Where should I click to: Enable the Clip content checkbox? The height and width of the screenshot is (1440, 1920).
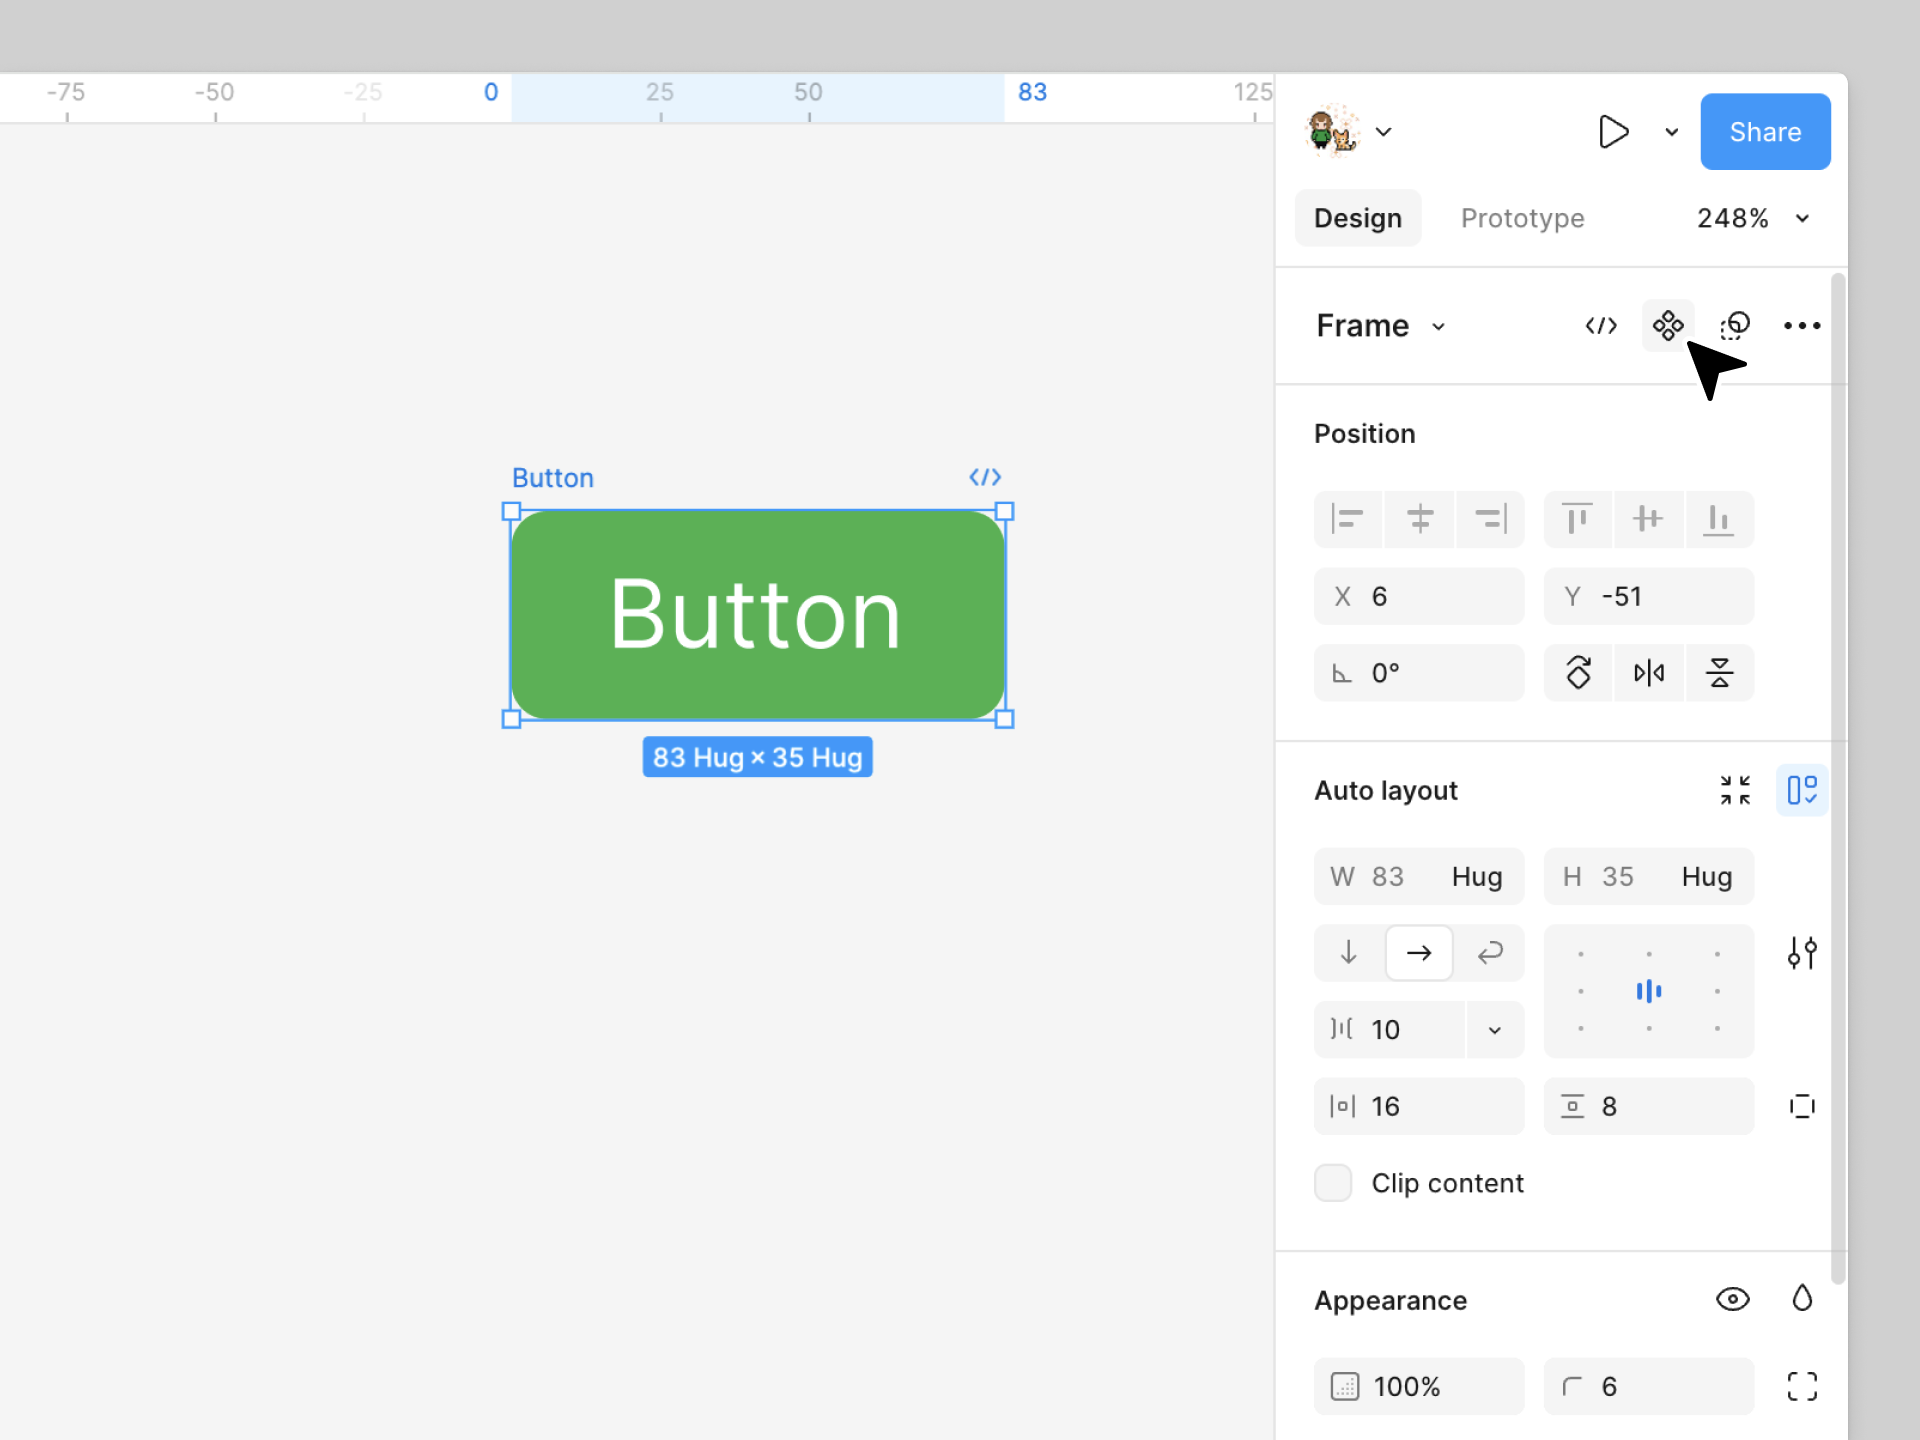tap(1333, 1183)
